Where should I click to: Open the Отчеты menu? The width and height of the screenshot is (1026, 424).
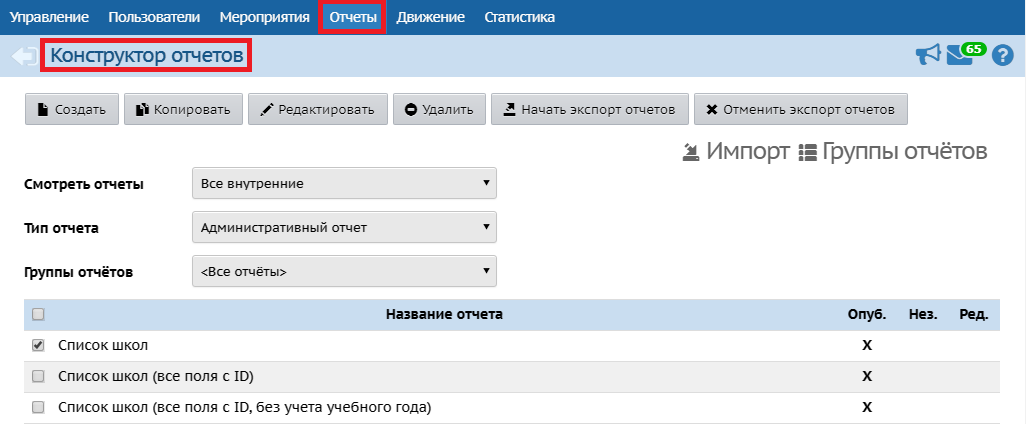[x=353, y=17]
